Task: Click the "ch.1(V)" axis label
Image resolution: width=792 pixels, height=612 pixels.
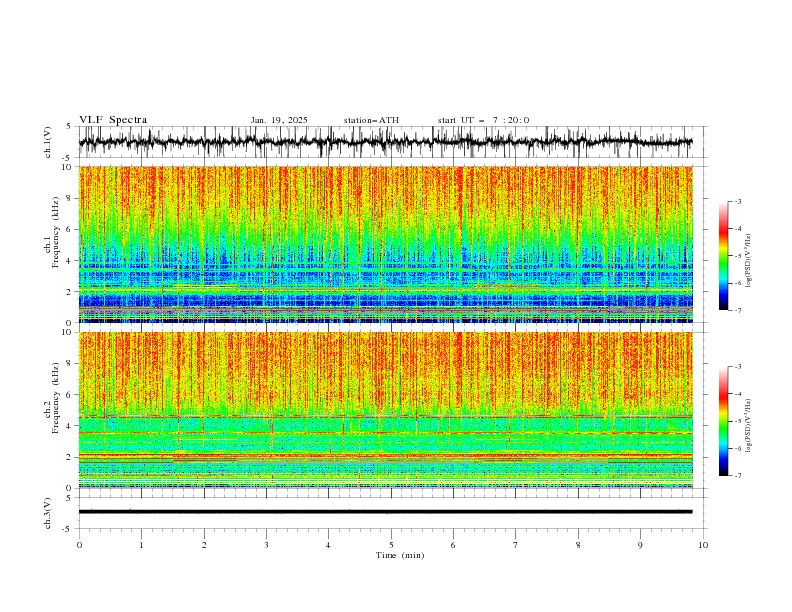Action: (48, 142)
